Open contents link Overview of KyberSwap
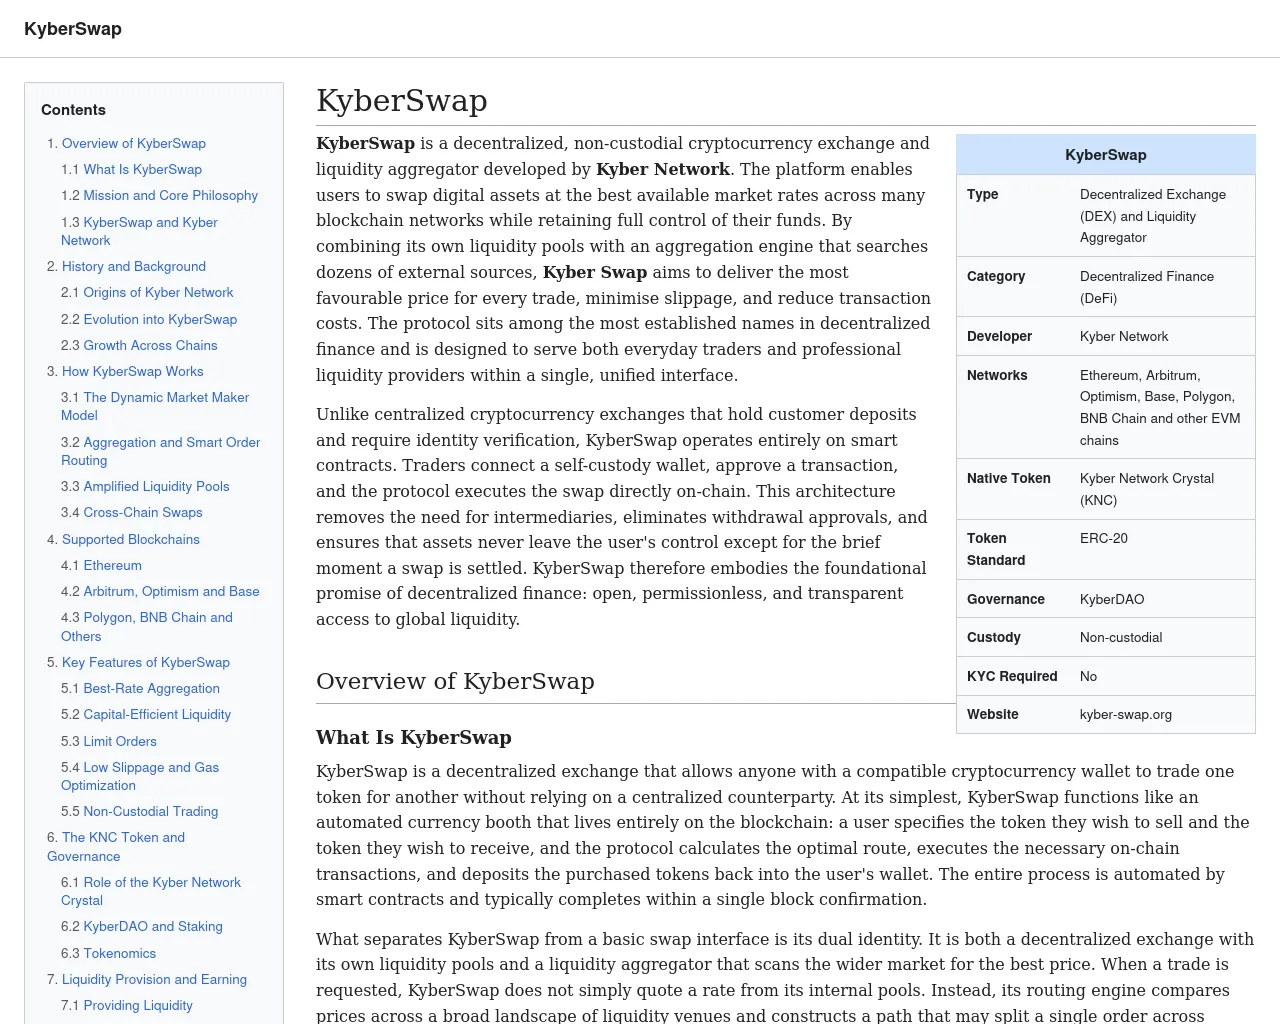Viewport: 1280px width, 1024px height. (x=134, y=143)
